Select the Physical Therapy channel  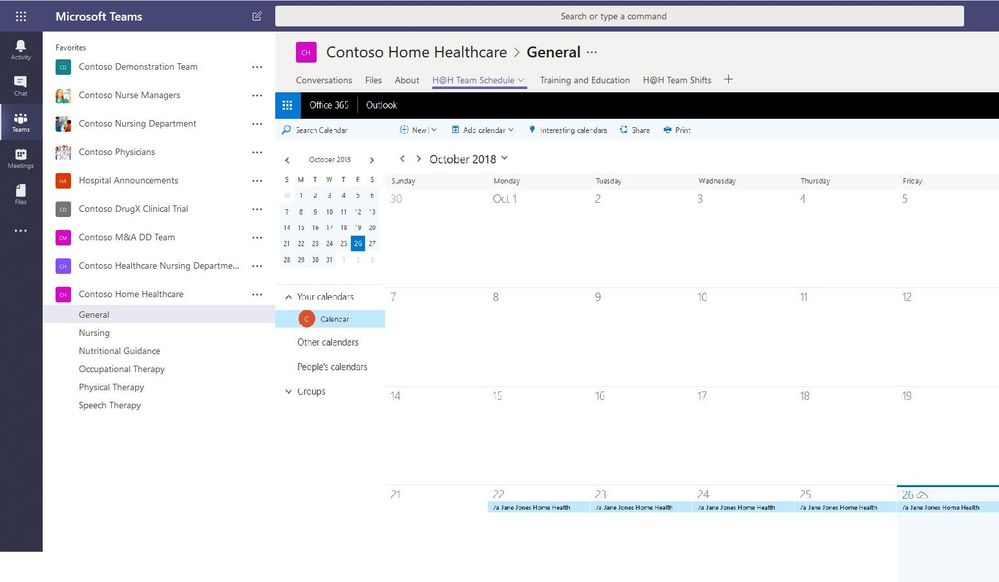(111, 388)
